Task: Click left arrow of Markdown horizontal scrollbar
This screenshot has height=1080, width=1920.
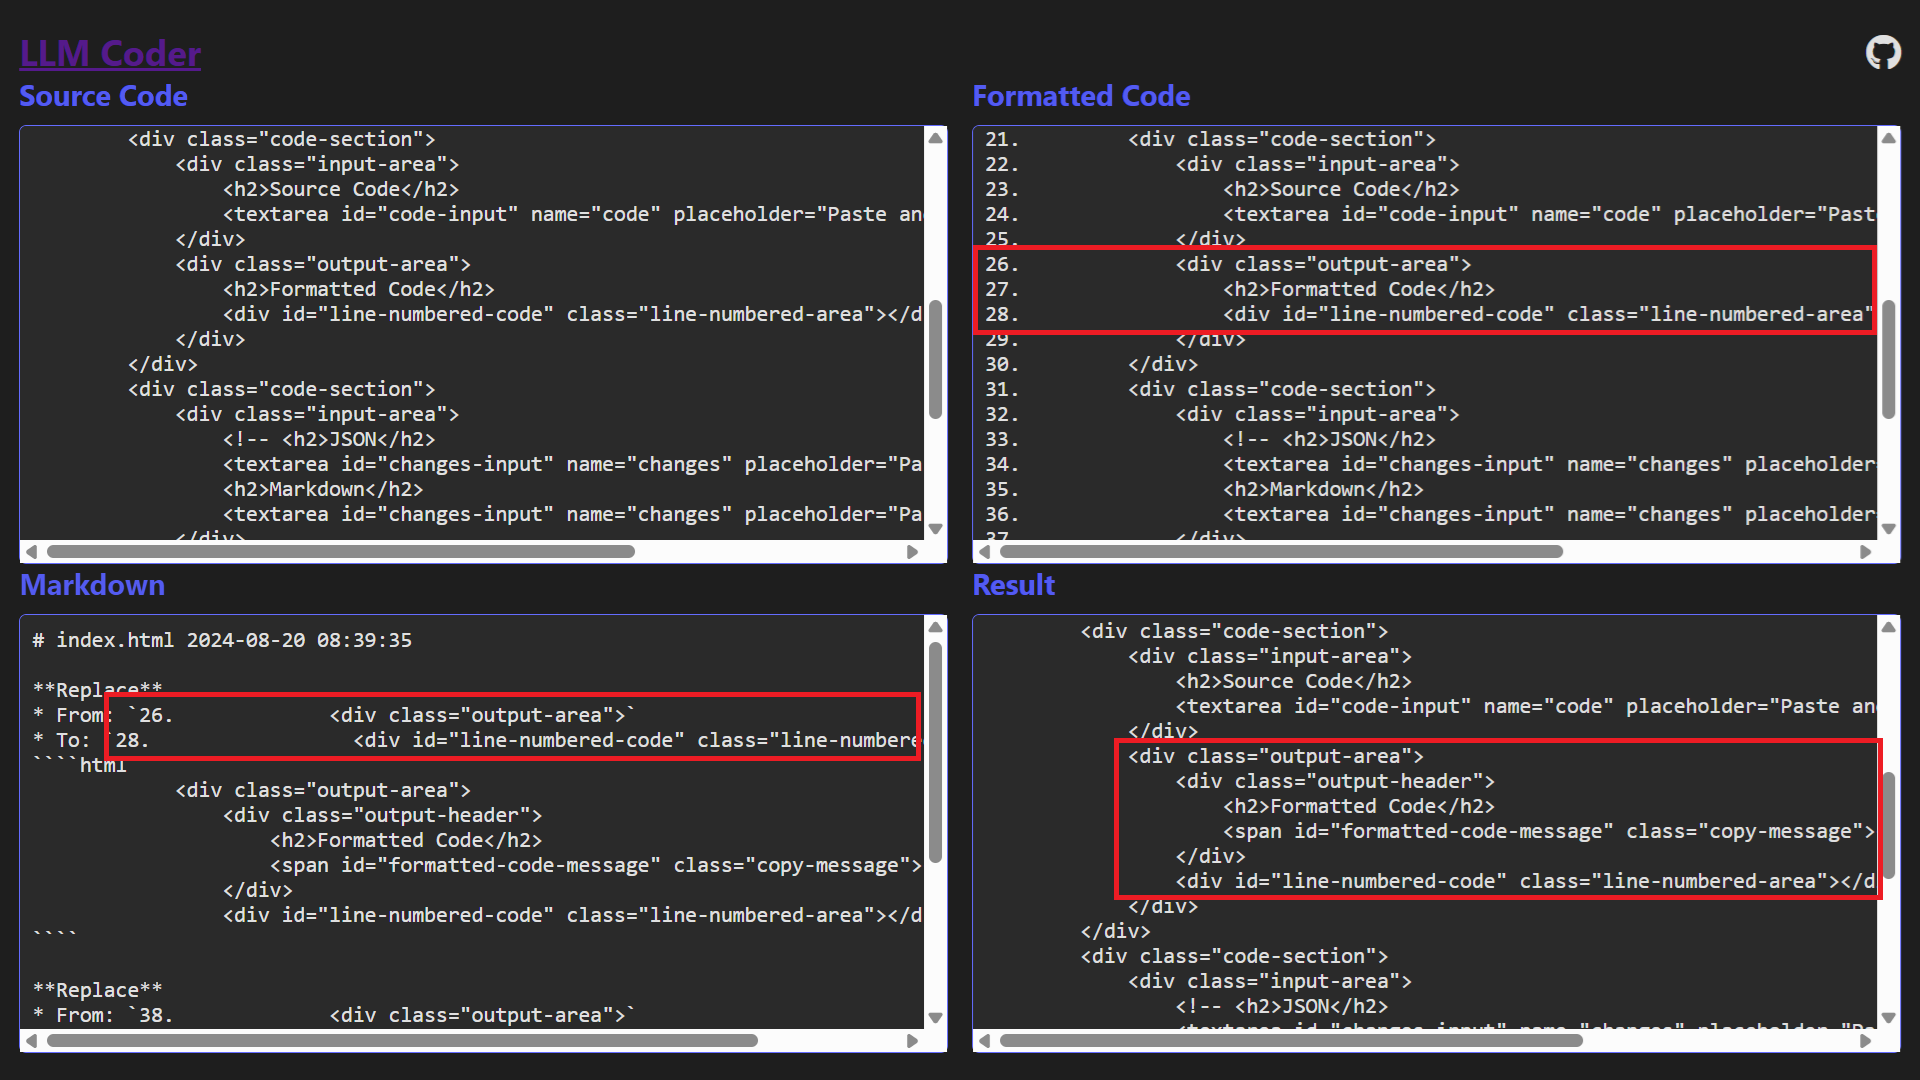Action: pyautogui.click(x=31, y=1041)
